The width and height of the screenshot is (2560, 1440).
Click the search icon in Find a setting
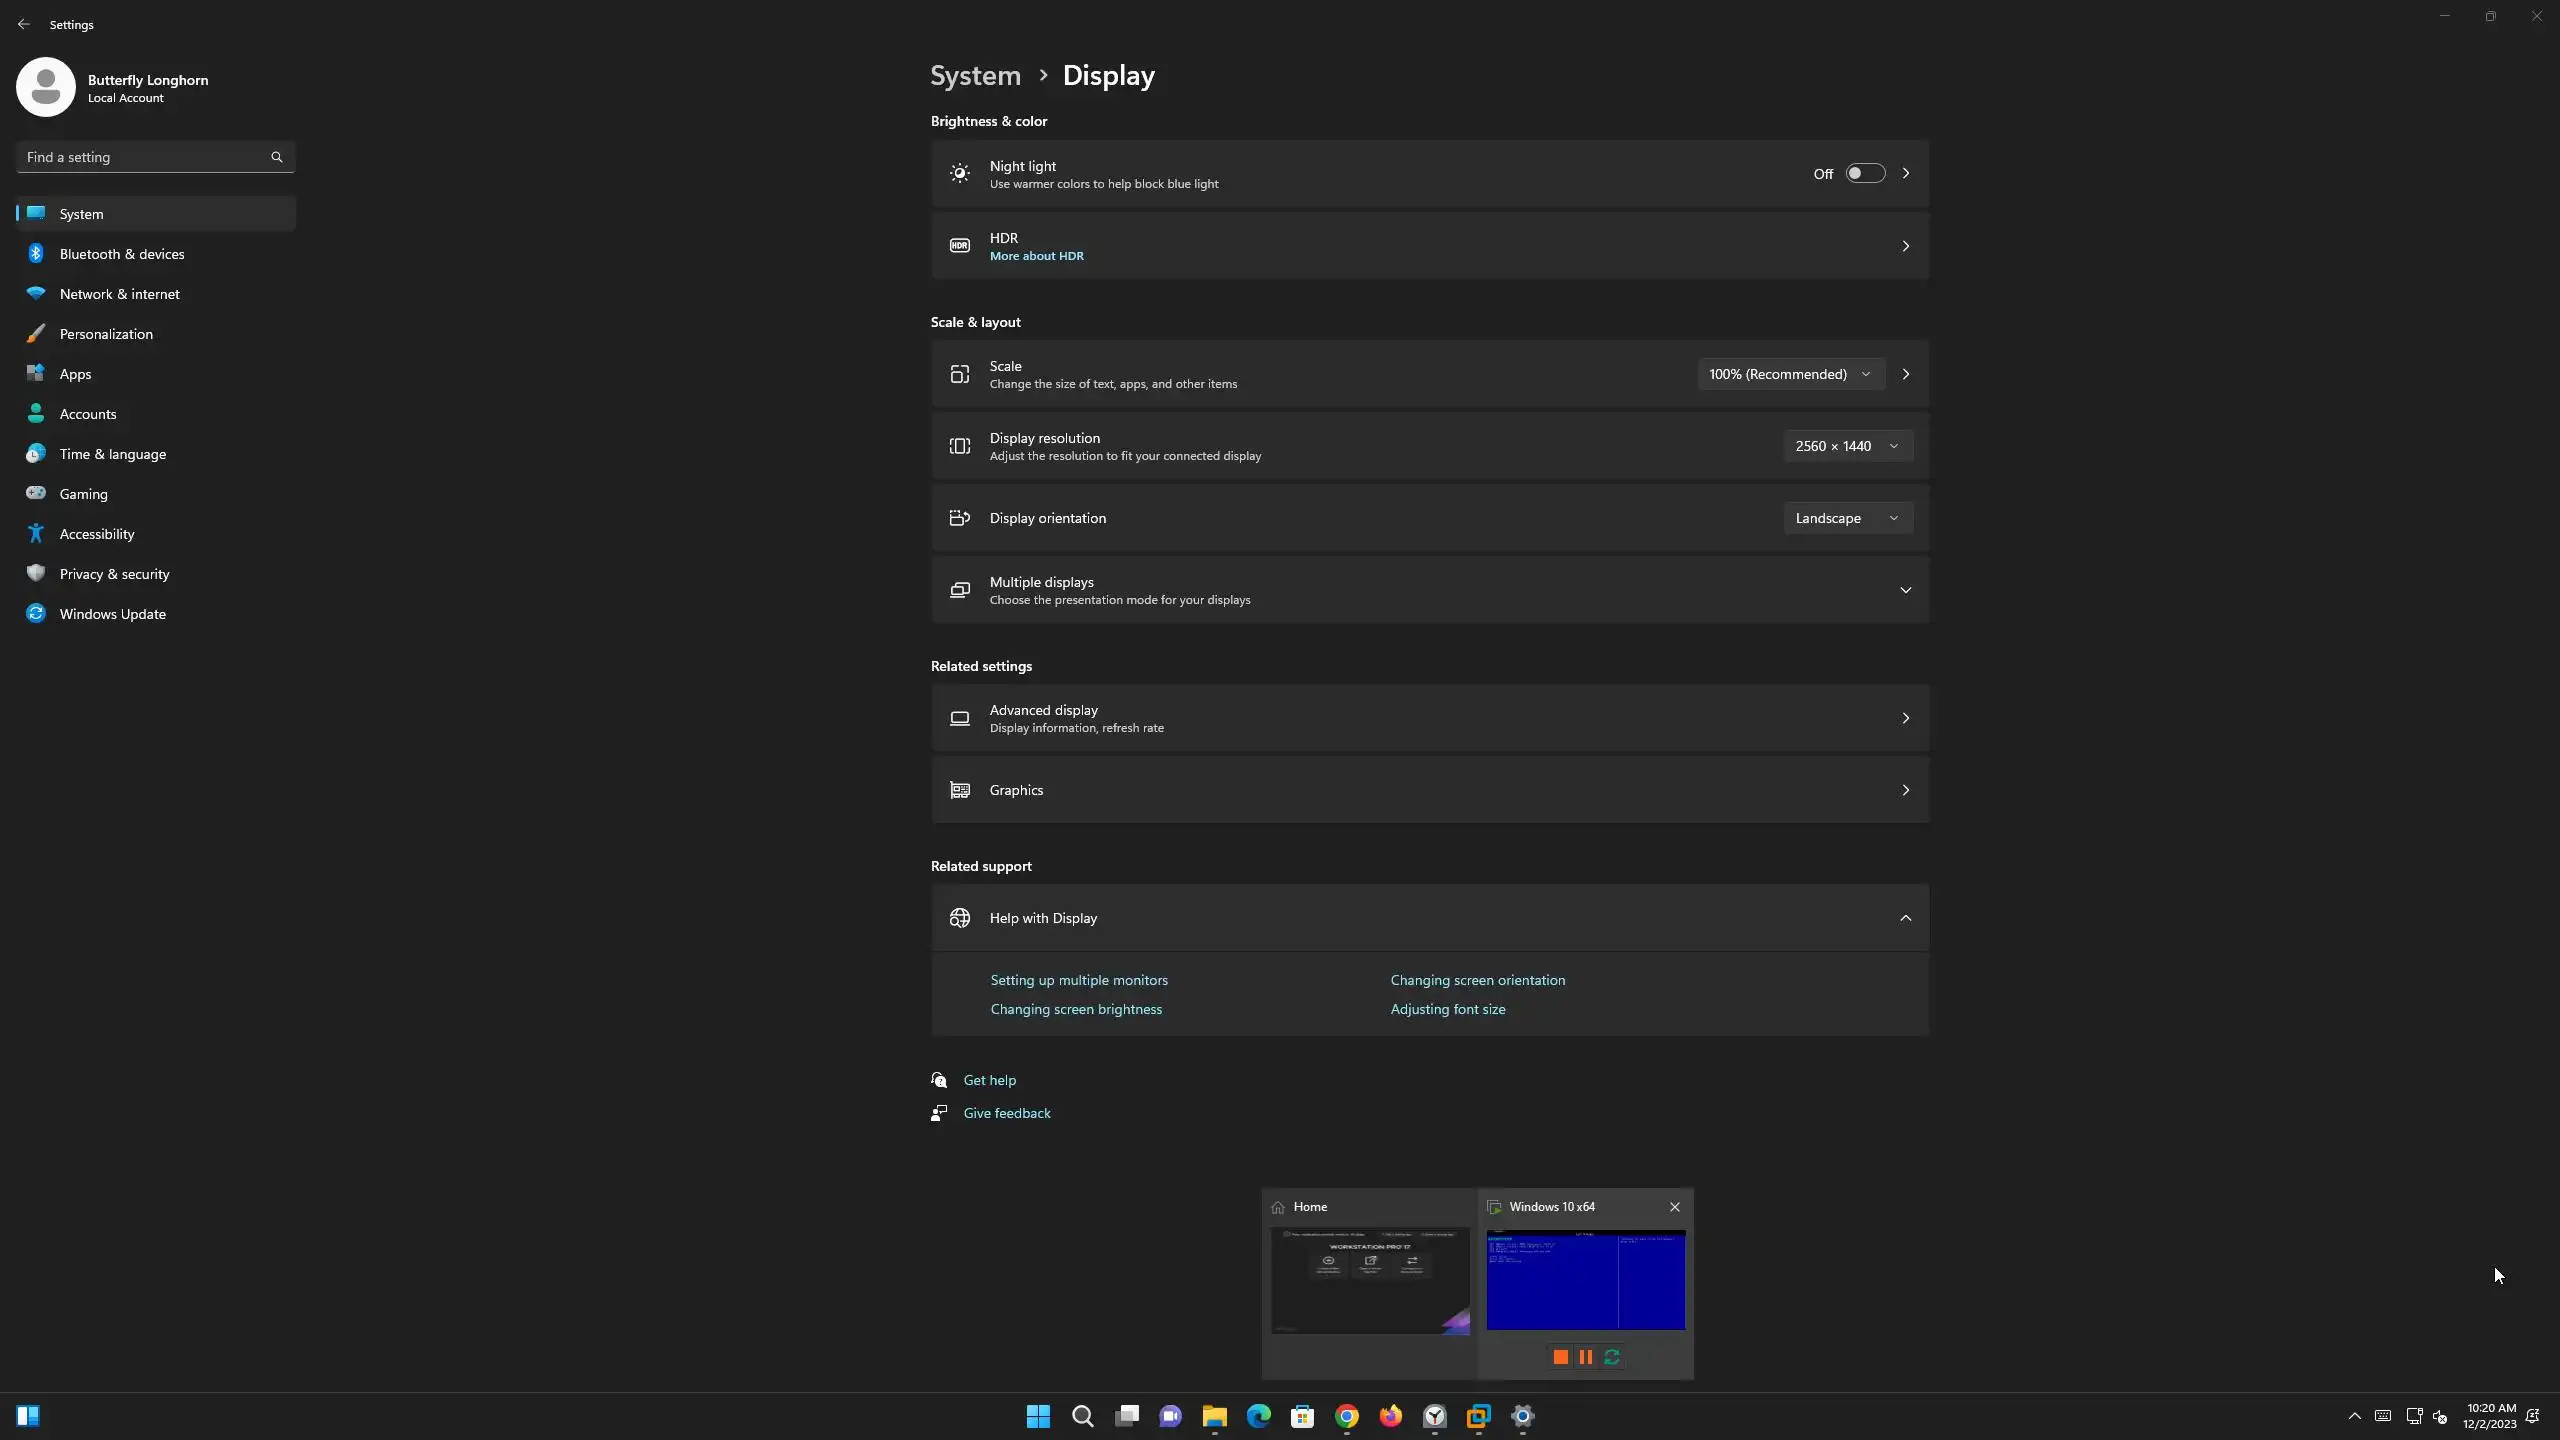tap(277, 157)
